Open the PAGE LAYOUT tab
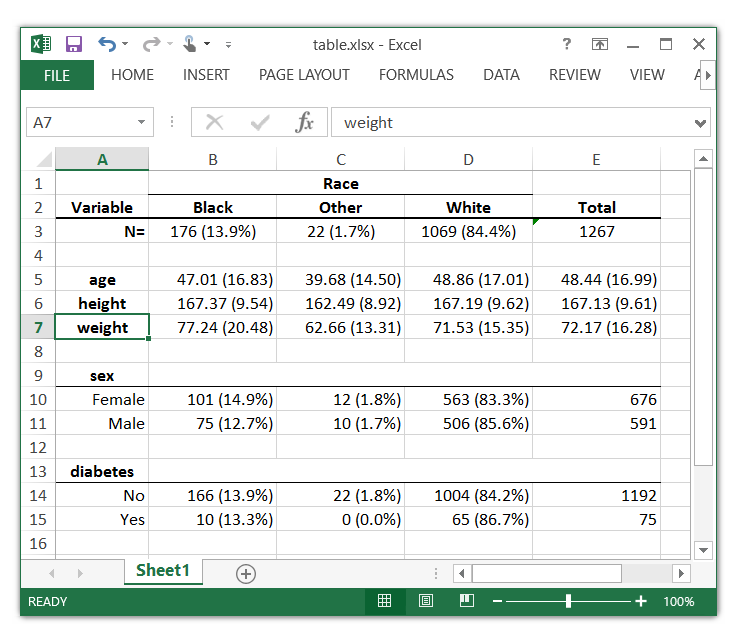 [304, 75]
